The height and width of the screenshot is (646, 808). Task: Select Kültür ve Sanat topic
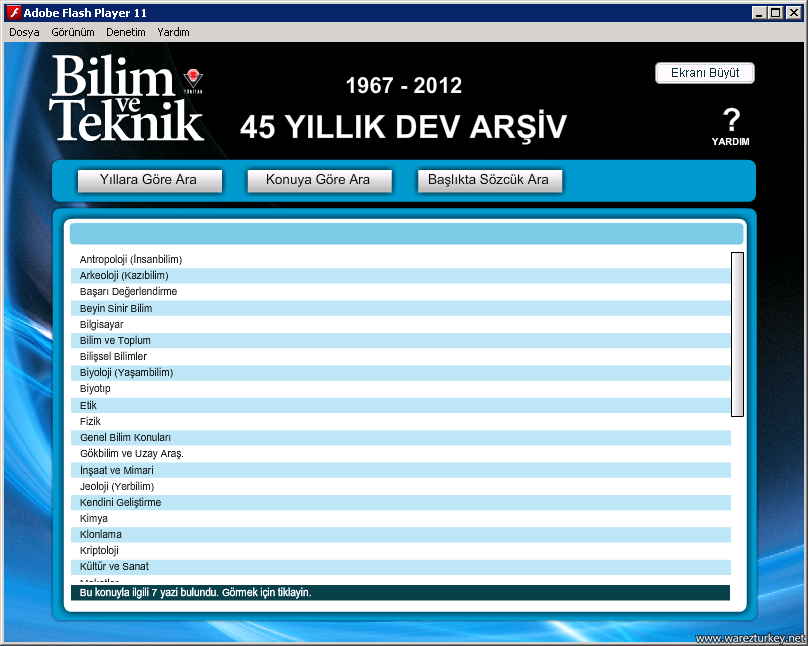tap(401, 567)
